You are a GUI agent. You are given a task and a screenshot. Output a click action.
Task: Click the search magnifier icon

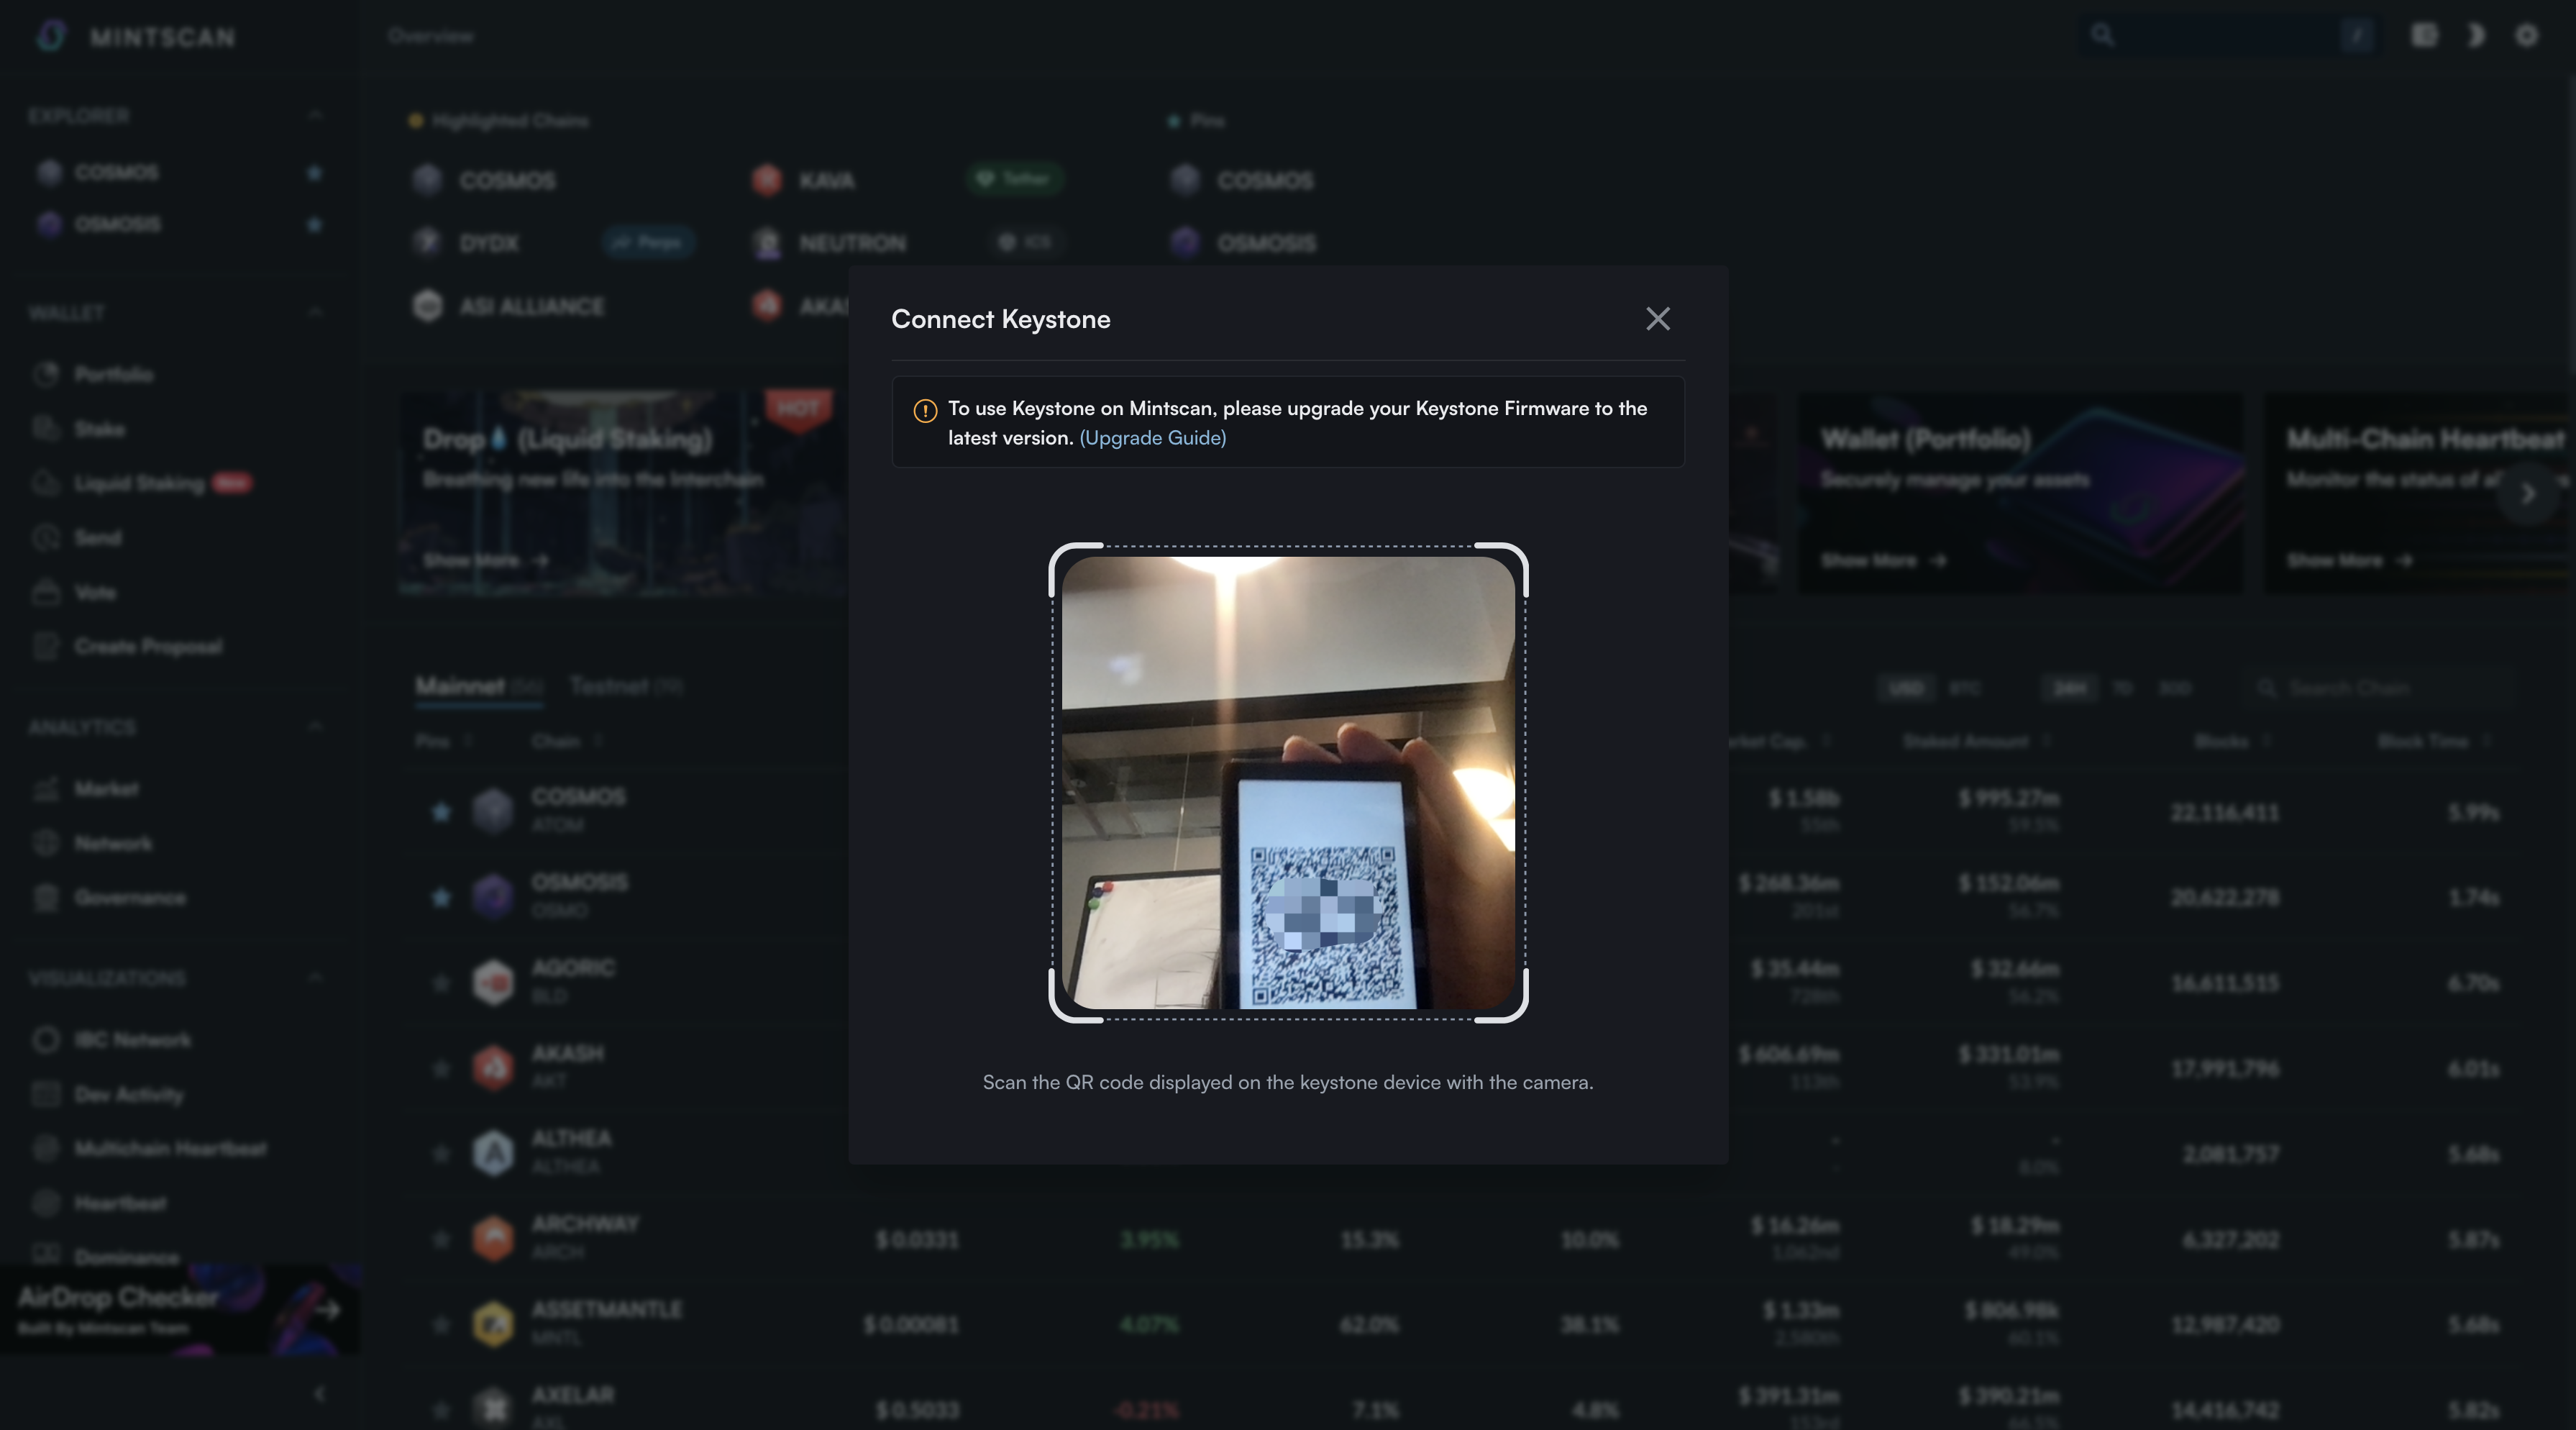[2102, 36]
